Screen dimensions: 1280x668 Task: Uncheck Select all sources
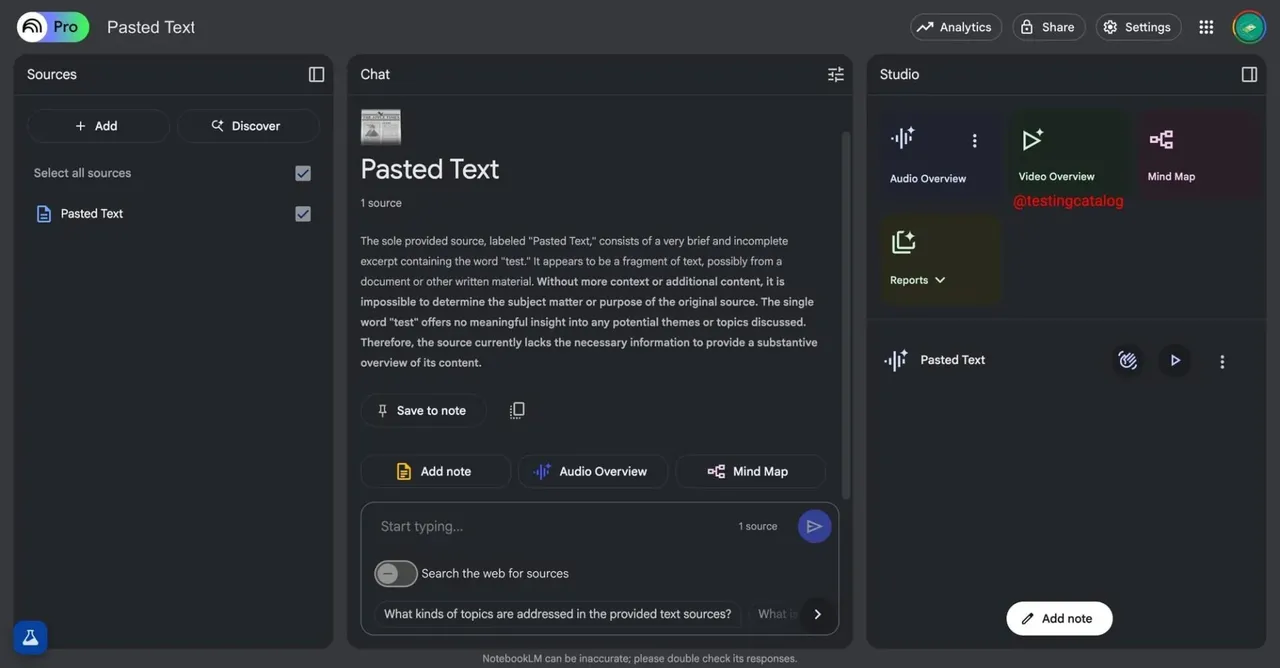click(302, 172)
